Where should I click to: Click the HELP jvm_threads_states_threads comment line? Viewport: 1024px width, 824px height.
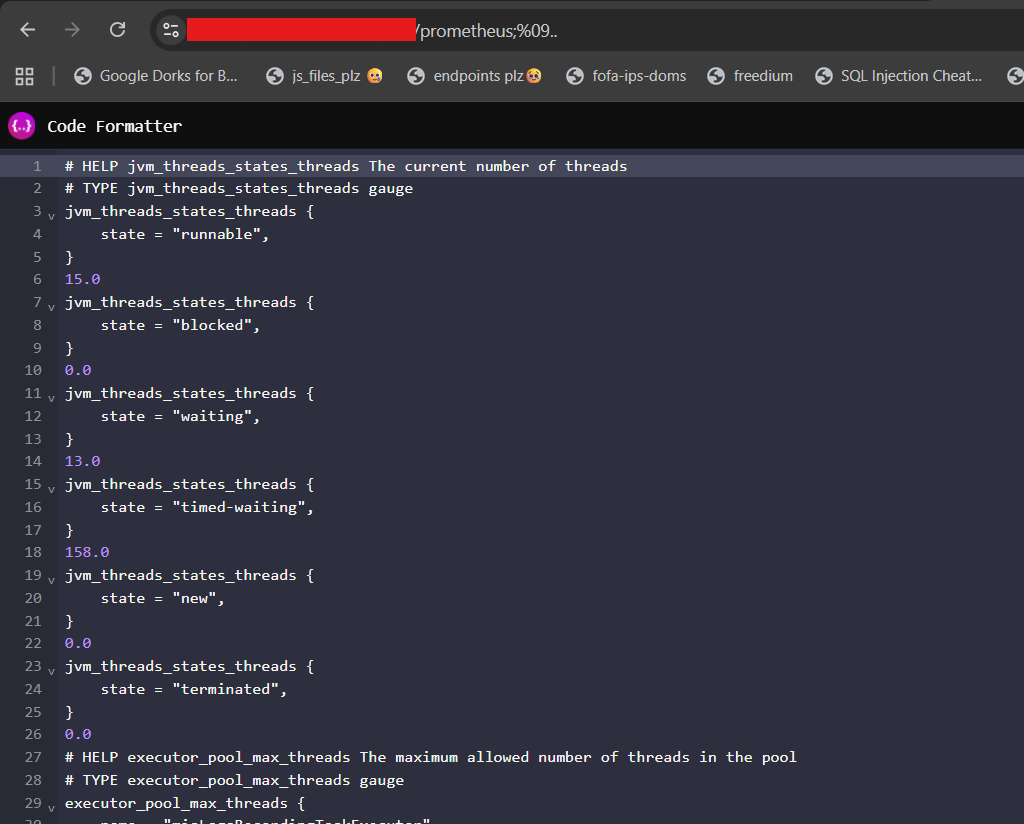[345, 166]
